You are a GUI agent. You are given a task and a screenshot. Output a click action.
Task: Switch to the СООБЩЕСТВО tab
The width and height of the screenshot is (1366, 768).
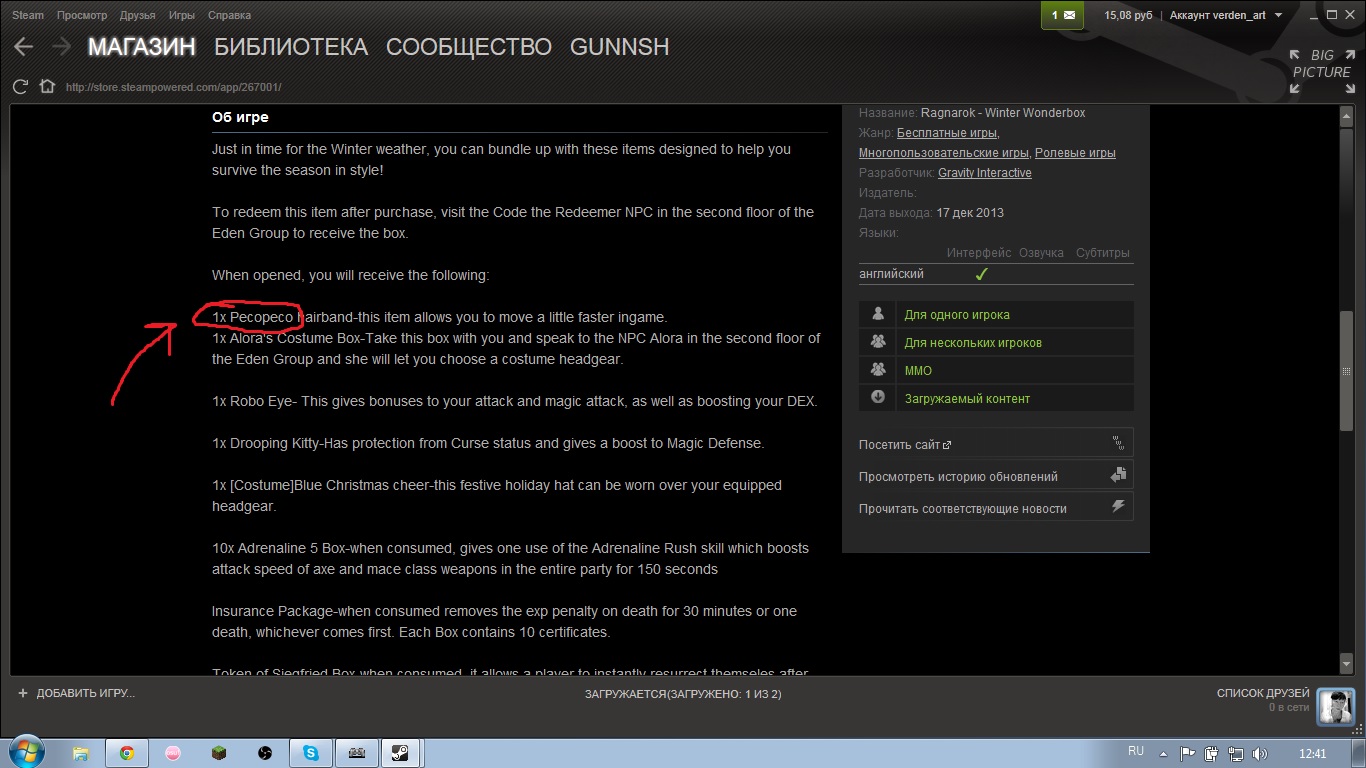pyautogui.click(x=469, y=47)
